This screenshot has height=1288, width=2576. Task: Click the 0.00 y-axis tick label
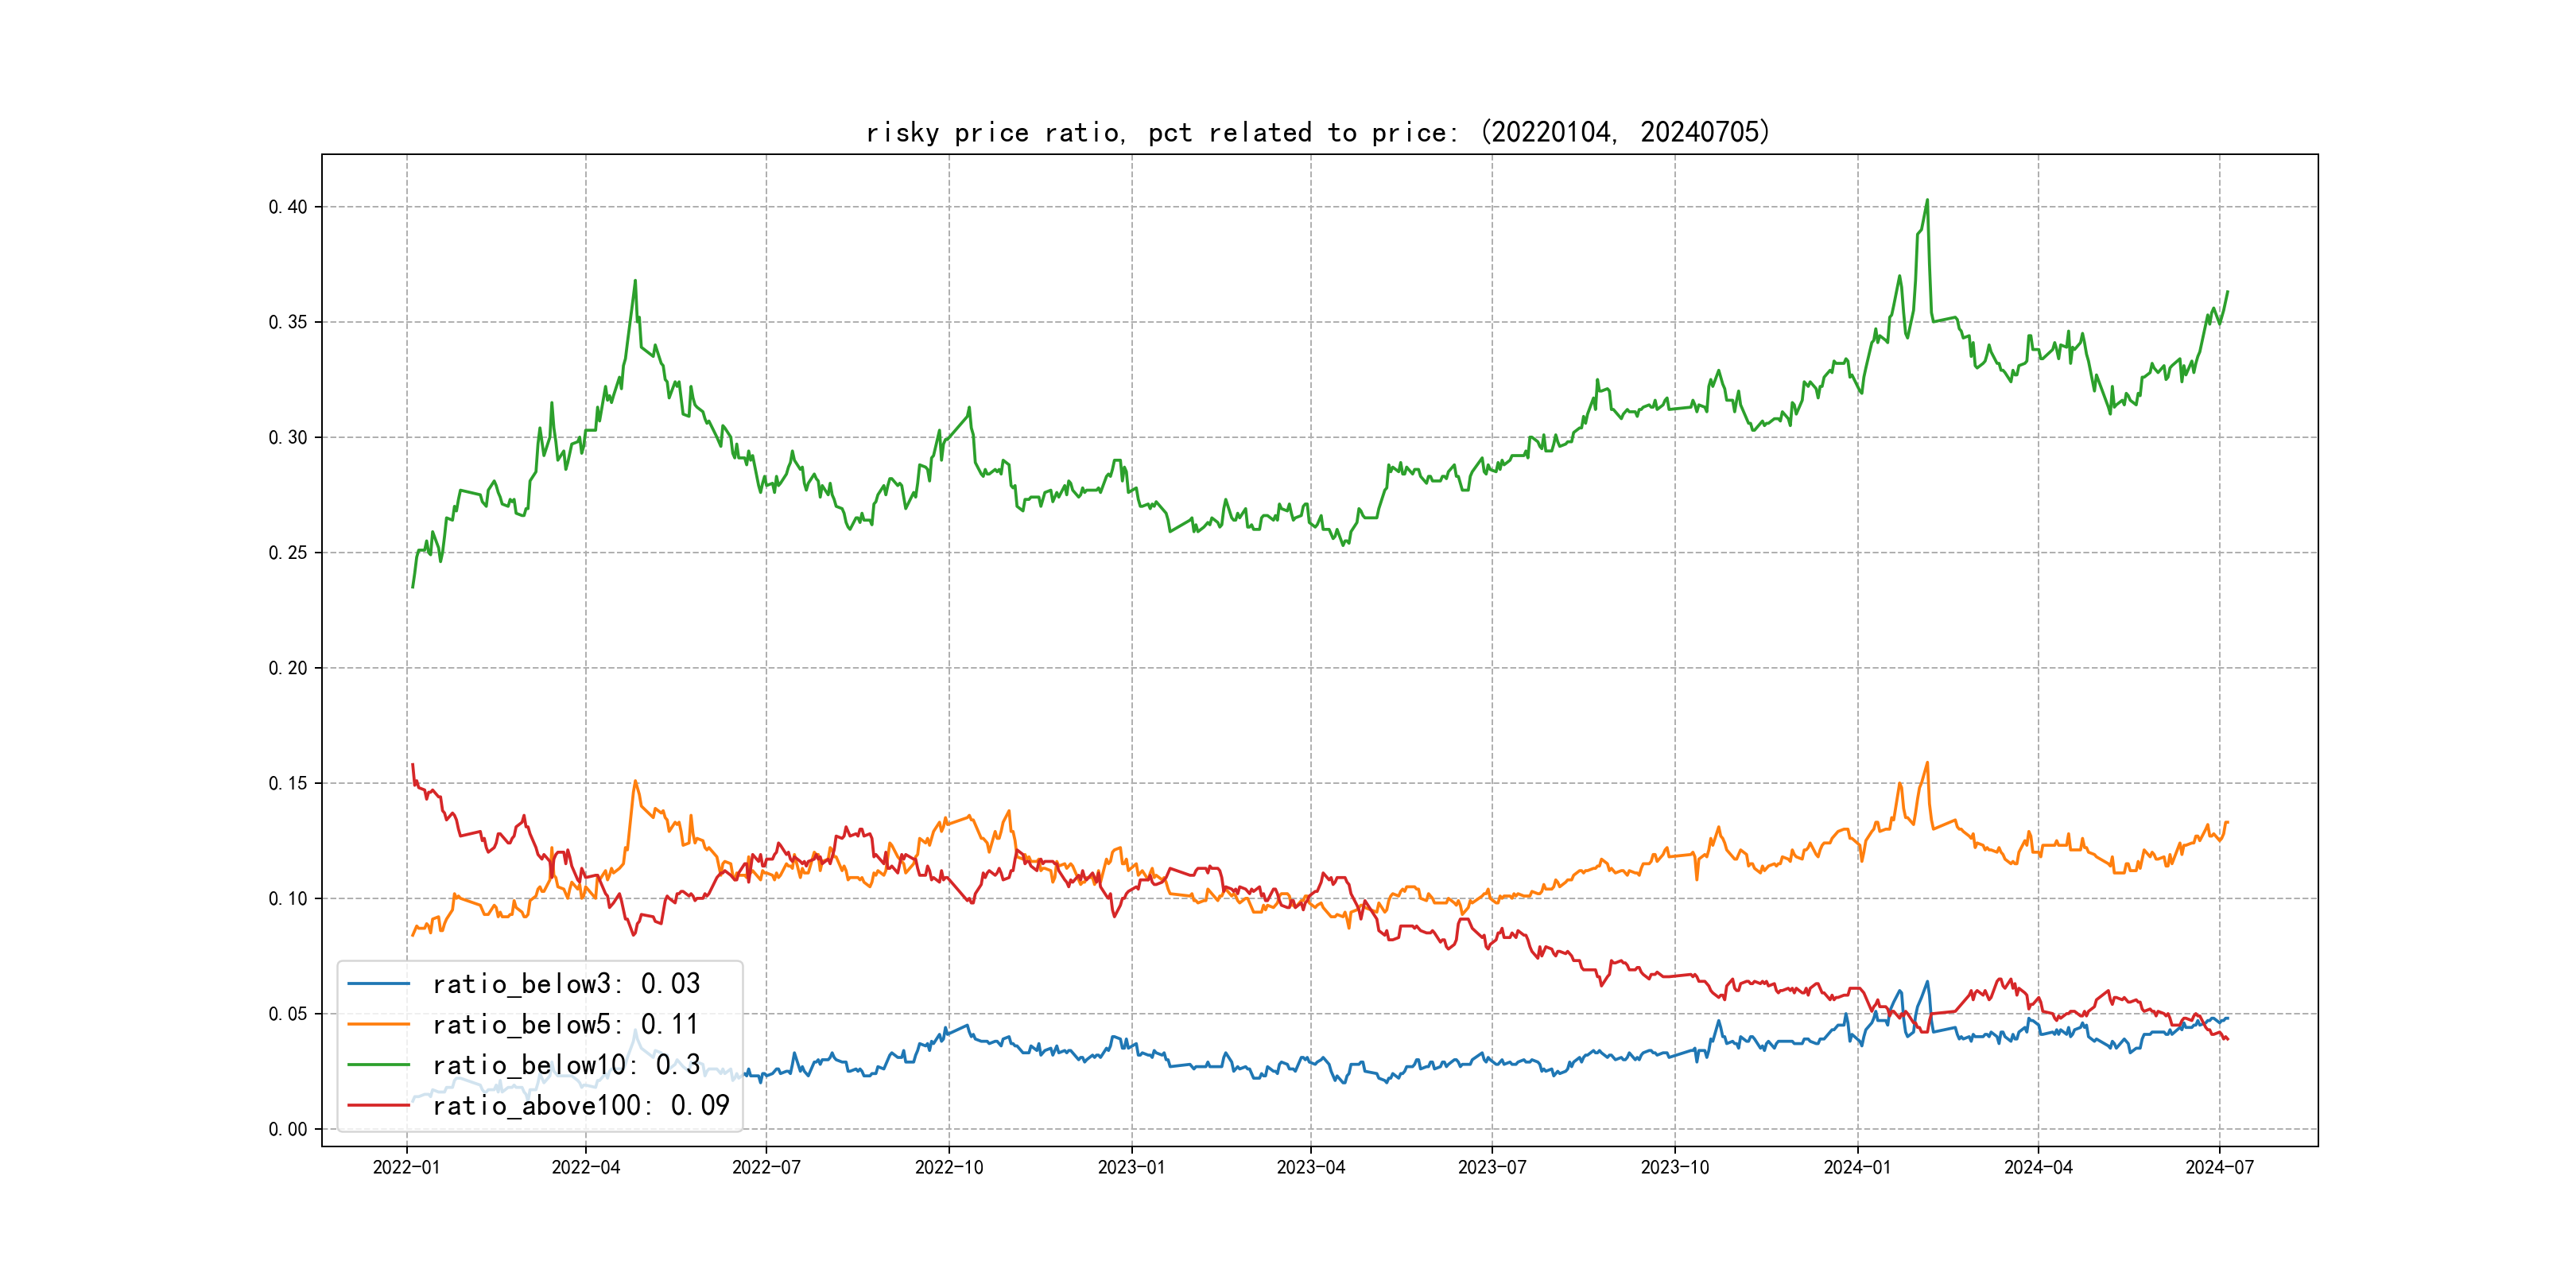pyautogui.click(x=288, y=1129)
